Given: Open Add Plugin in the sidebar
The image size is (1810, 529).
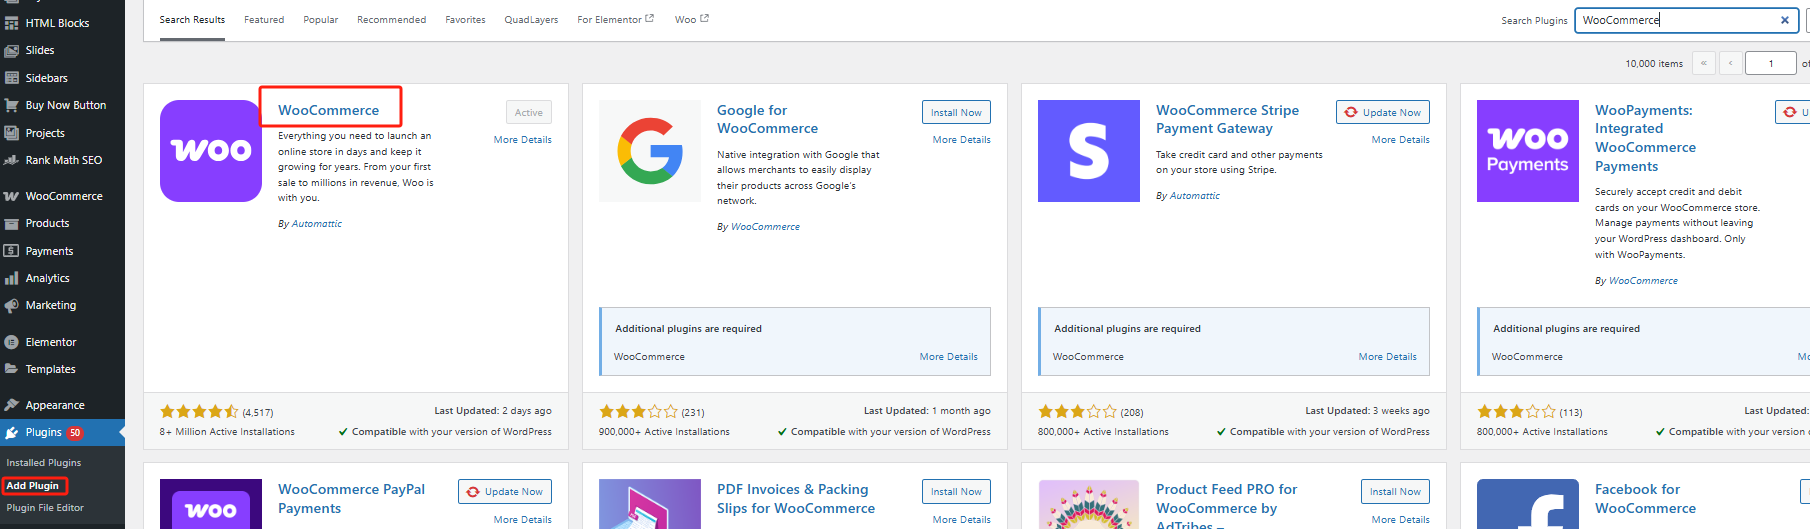Looking at the screenshot, I should pos(33,486).
